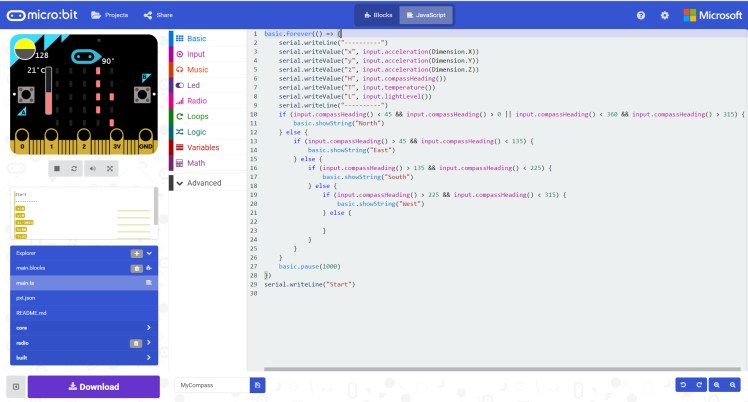Click basic.showString("North") code line
748x402 pixels.
tap(339, 123)
